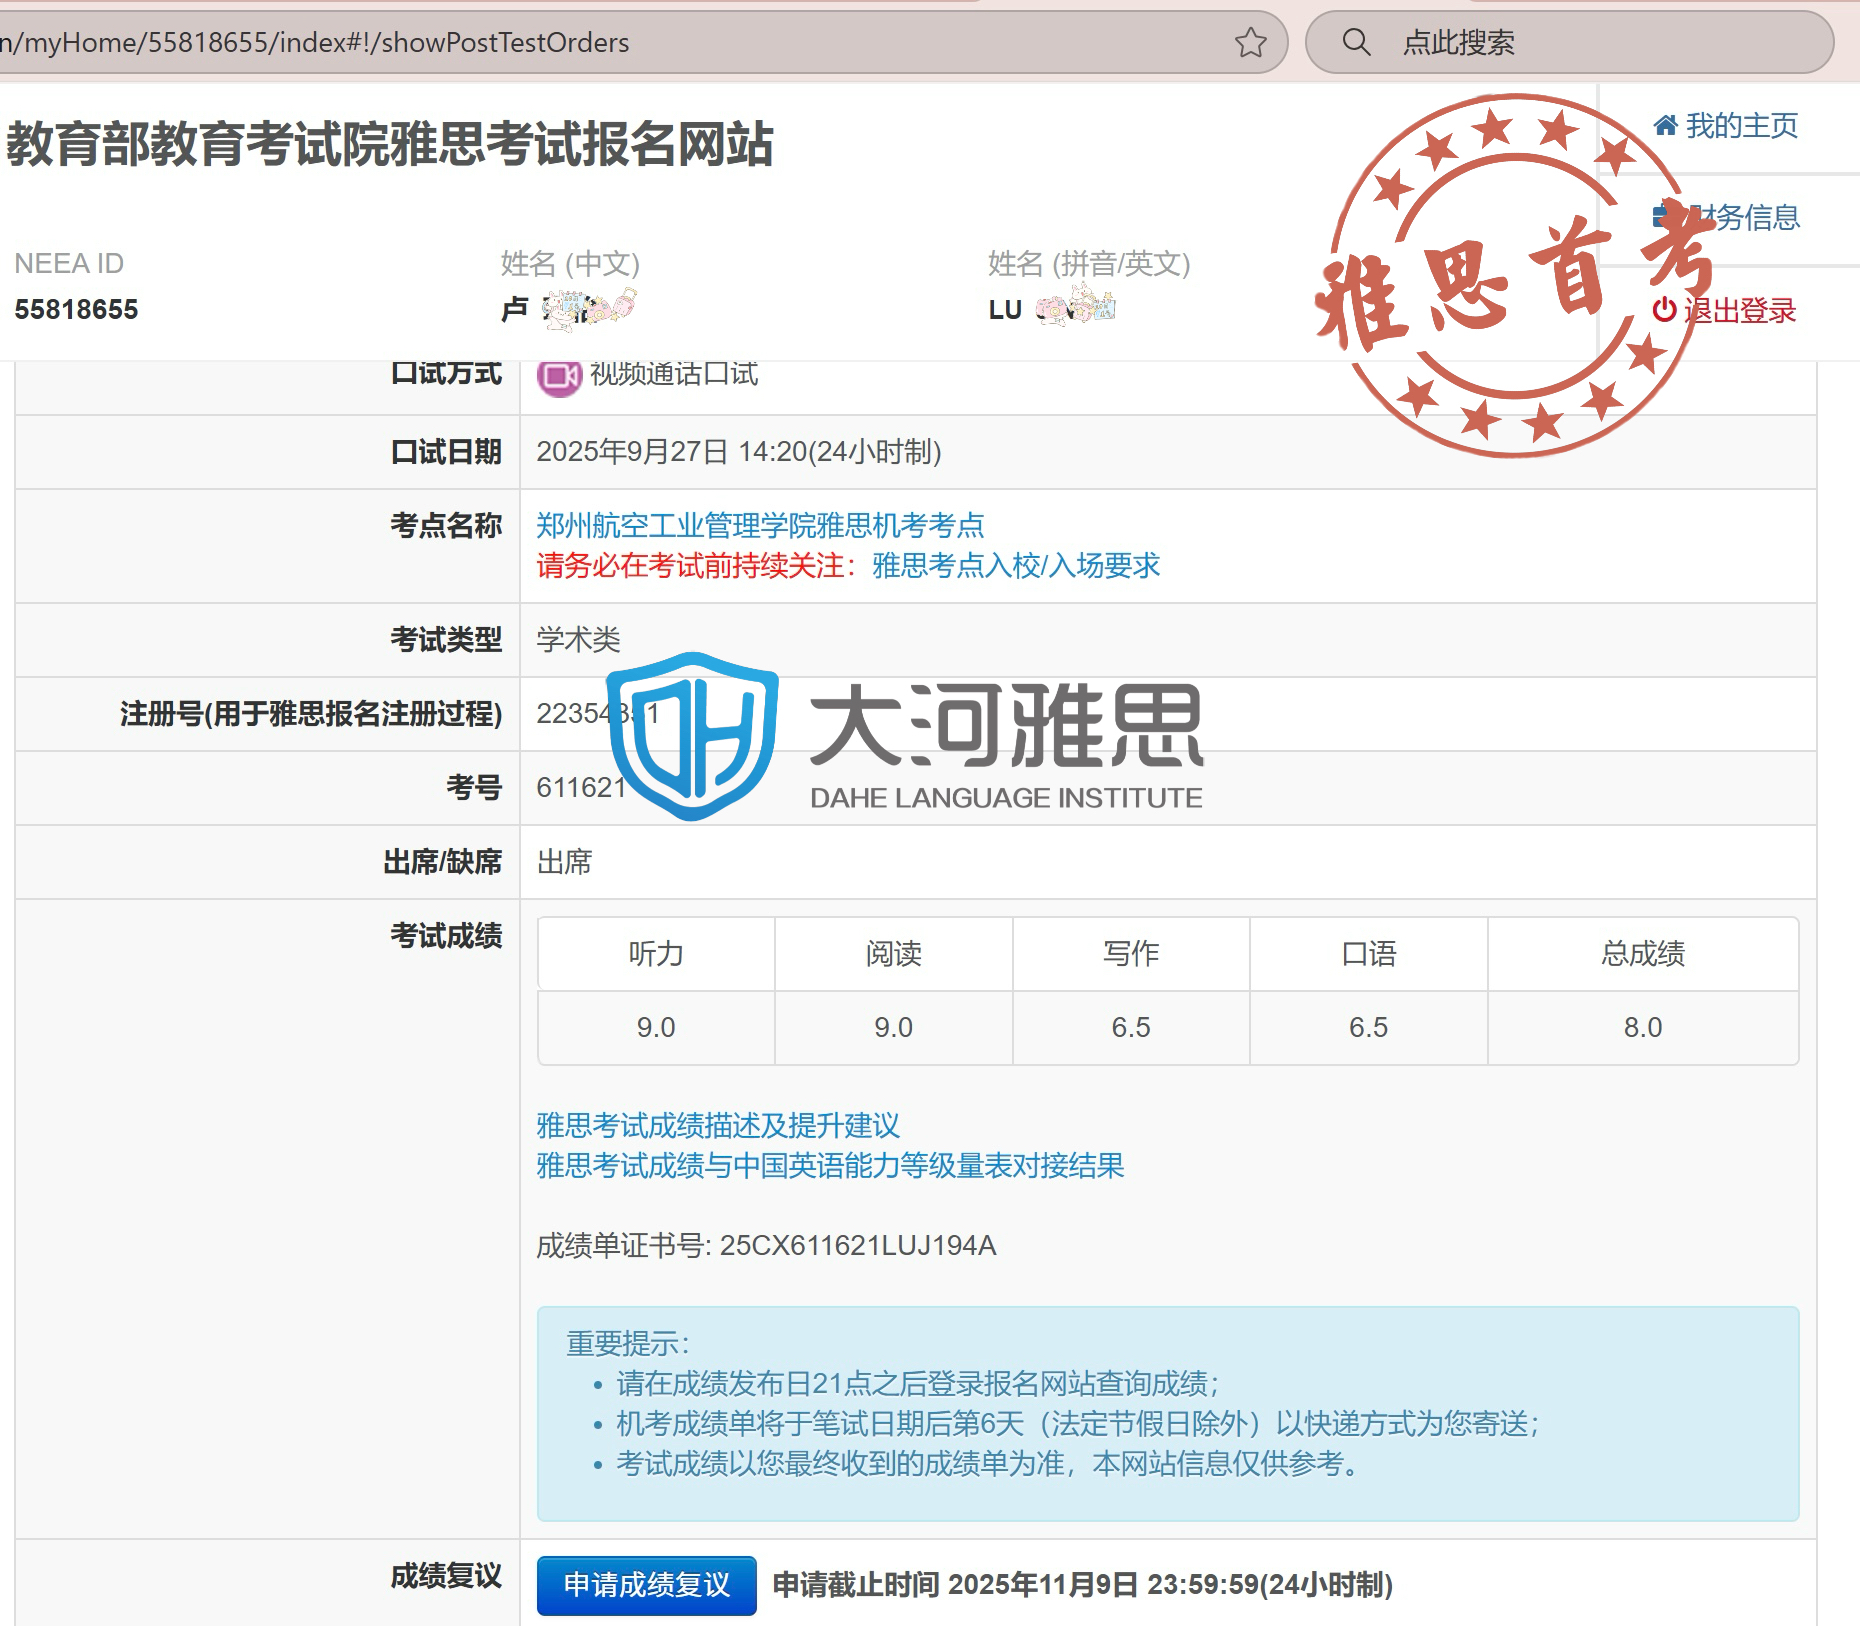
Task: Open 雅思考试成绩与中国英语能力等级量表对接结果 link
Action: point(830,1166)
